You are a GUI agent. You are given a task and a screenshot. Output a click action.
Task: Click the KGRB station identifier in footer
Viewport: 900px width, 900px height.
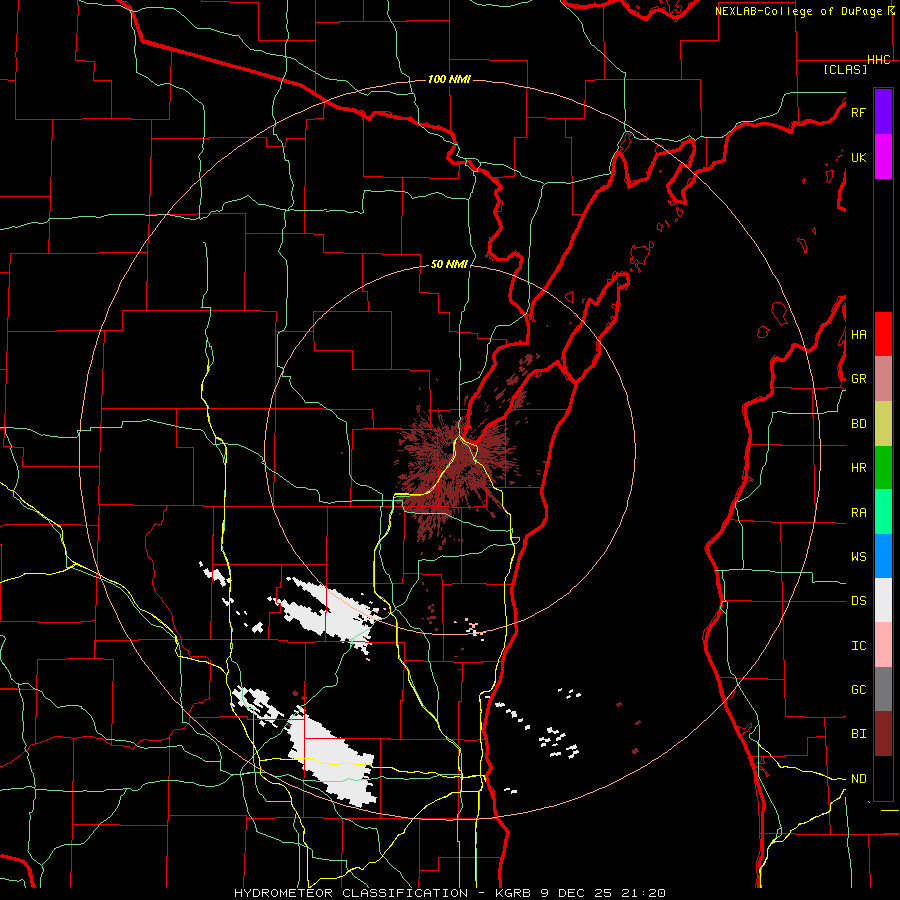[x=515, y=893]
